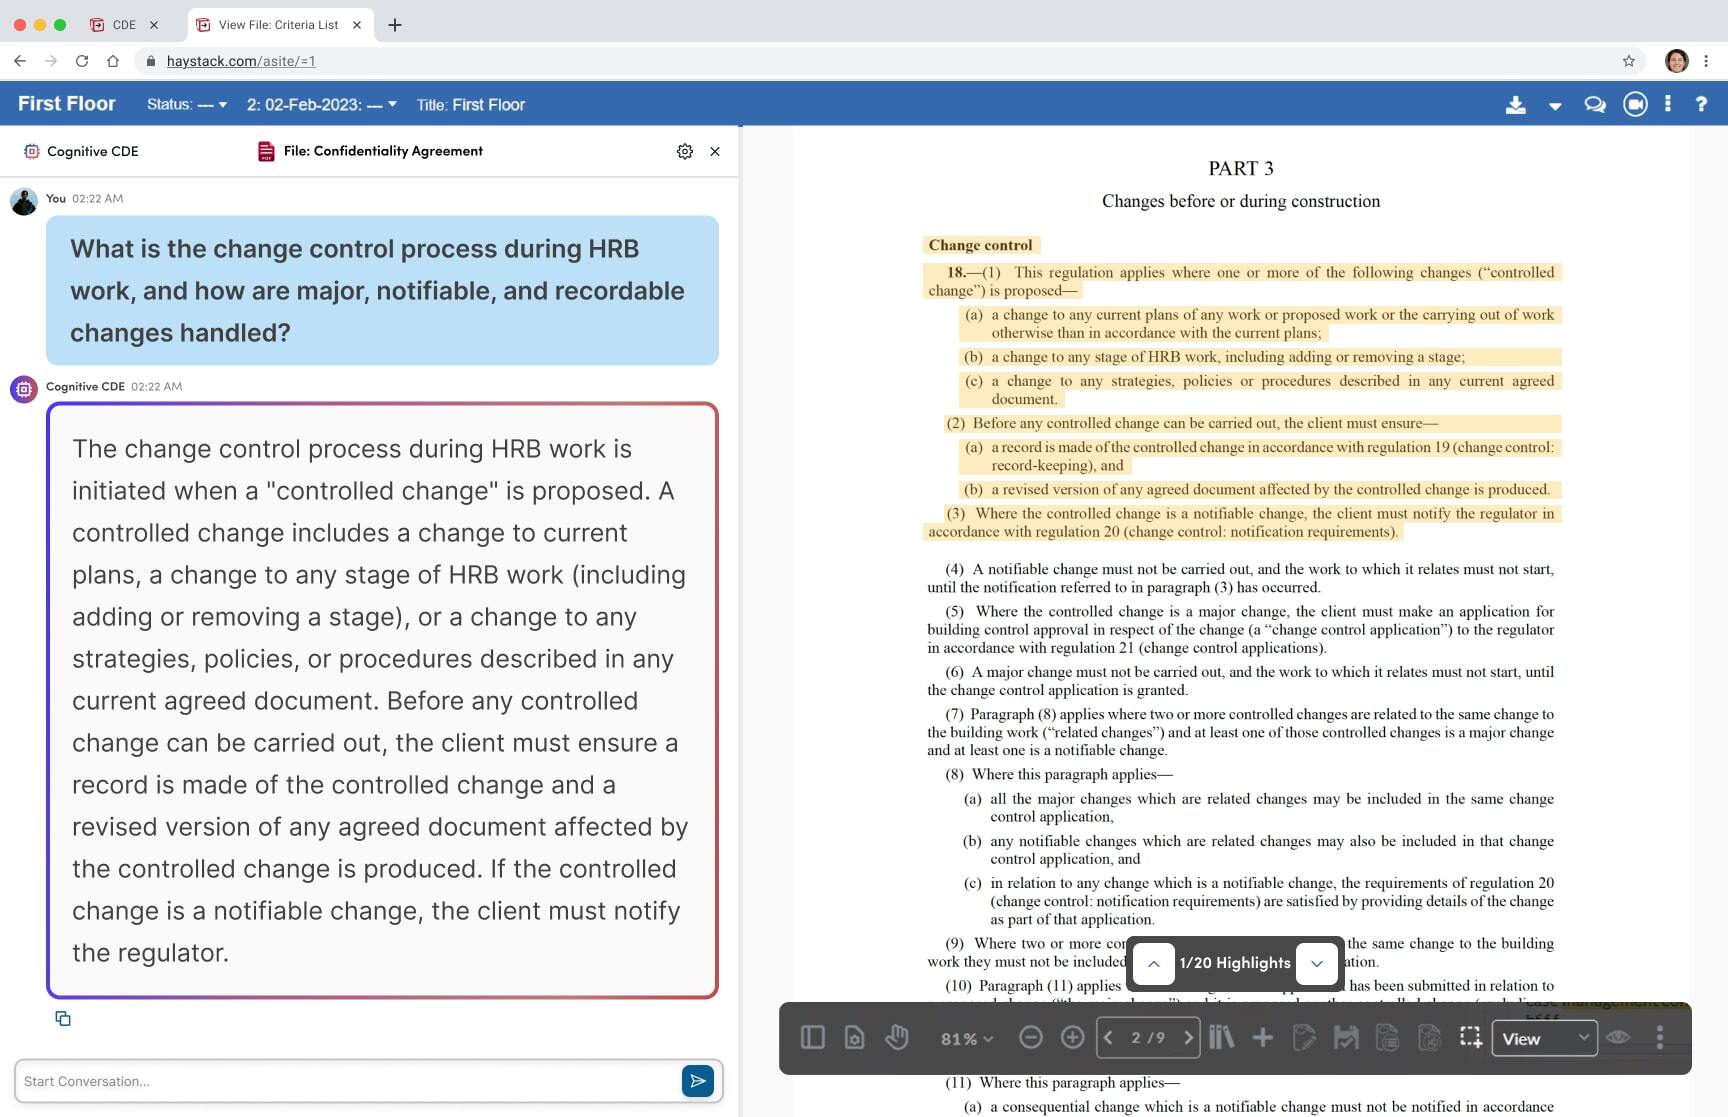Open the header vertical ellipsis menu
Screen dimensions: 1728x1117
[x=1667, y=103]
